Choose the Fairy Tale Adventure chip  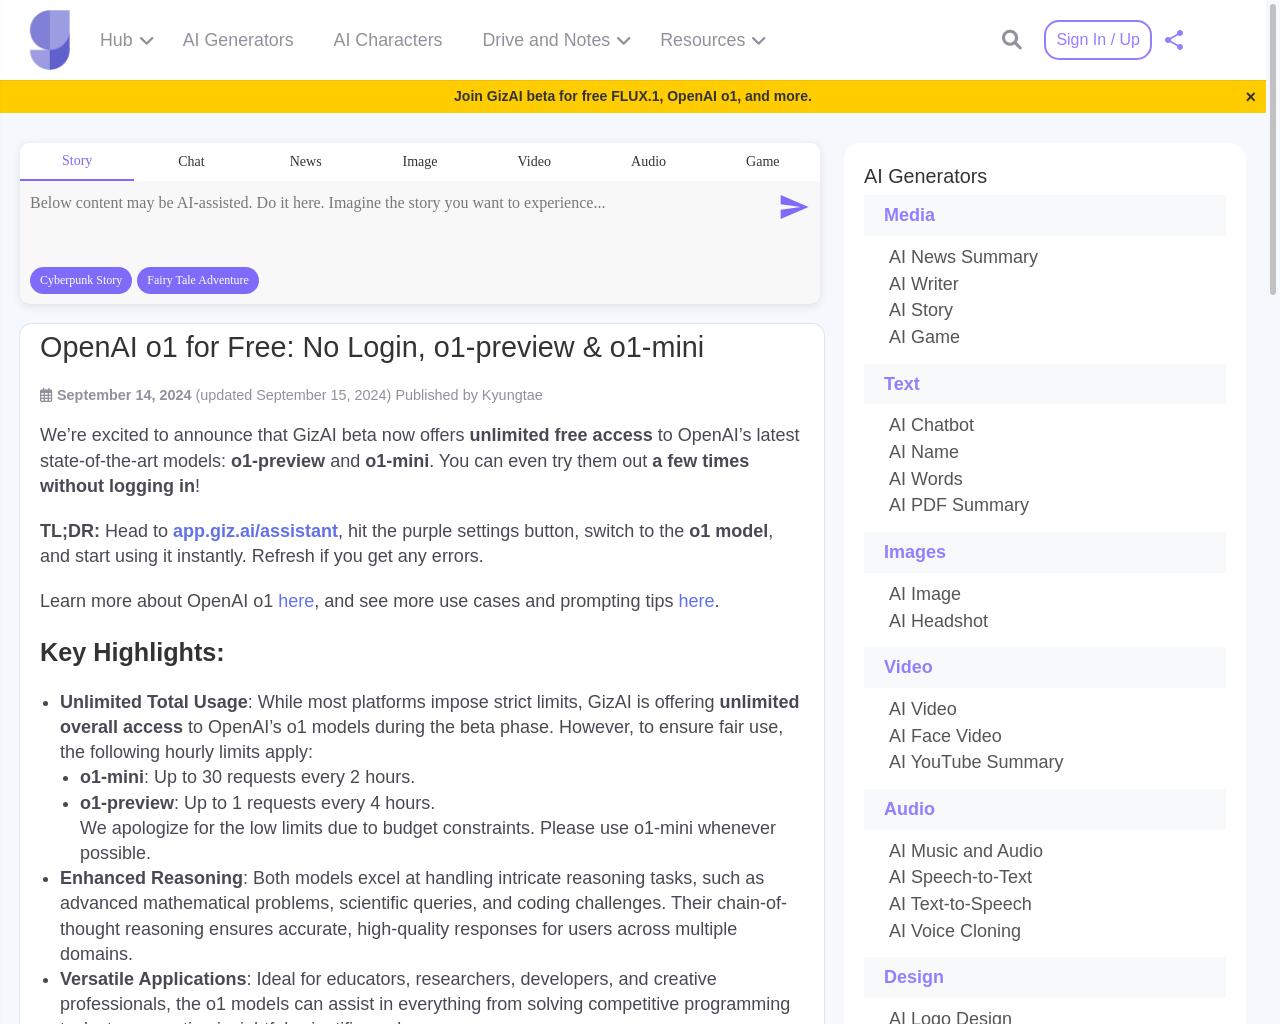(198, 280)
